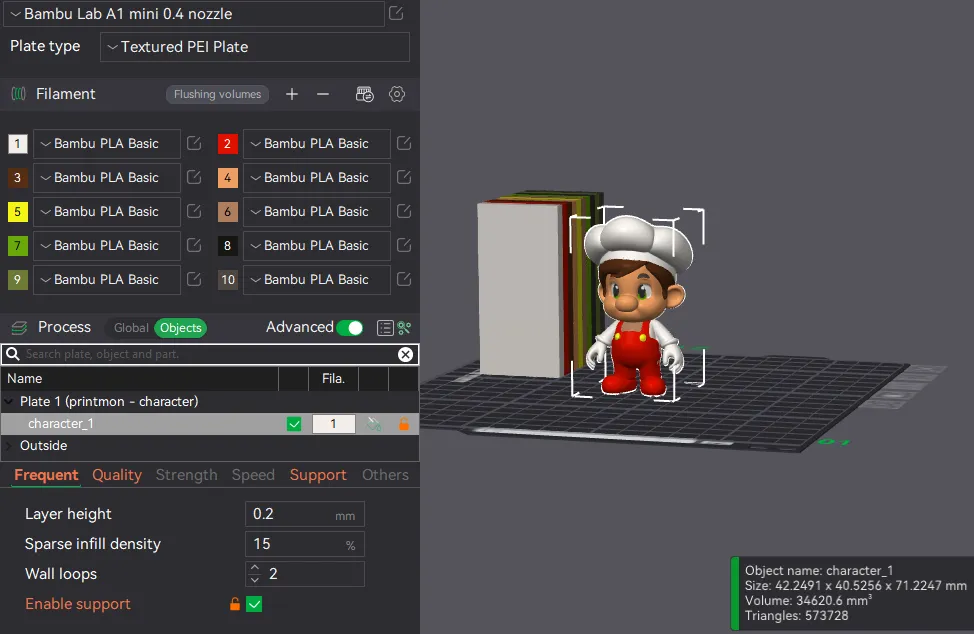This screenshot has height=634, width=974.
Task: Edit filament 4 preset
Action: (404, 178)
